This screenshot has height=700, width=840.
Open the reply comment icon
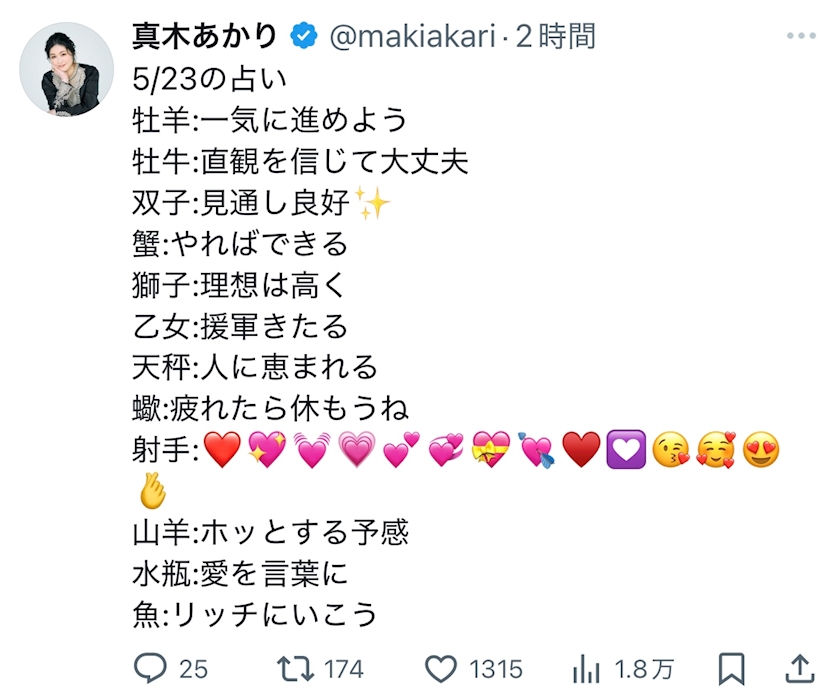click(150, 669)
